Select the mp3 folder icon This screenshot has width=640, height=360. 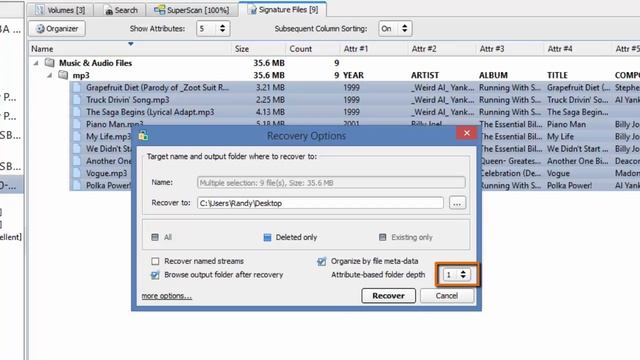click(x=63, y=75)
